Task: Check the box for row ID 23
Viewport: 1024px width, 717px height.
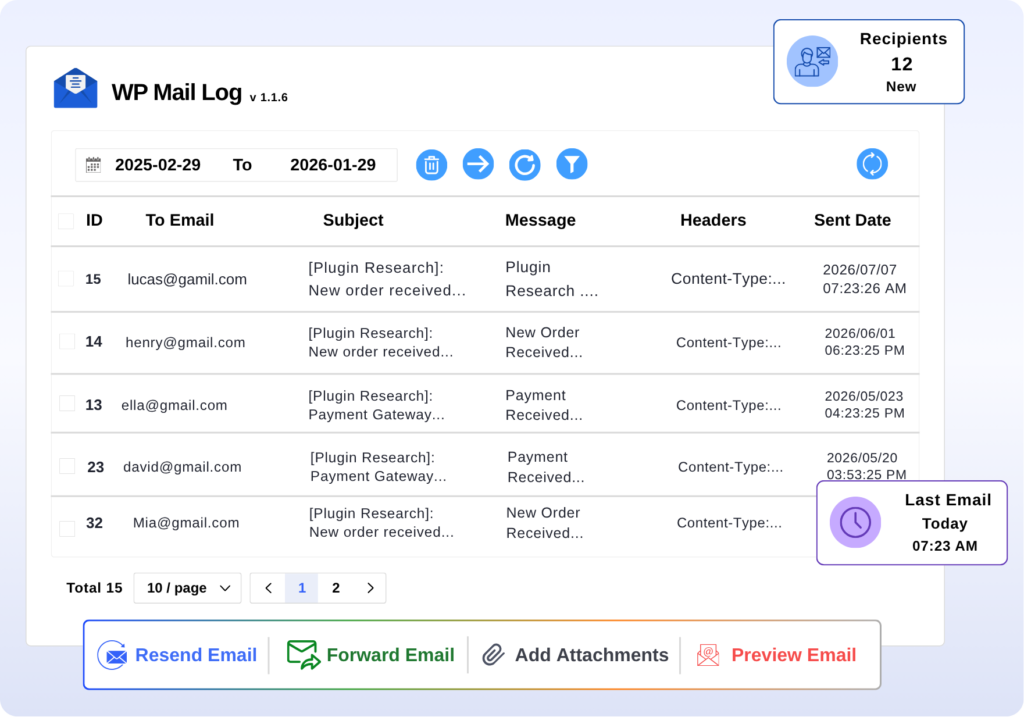Action: coord(67,466)
